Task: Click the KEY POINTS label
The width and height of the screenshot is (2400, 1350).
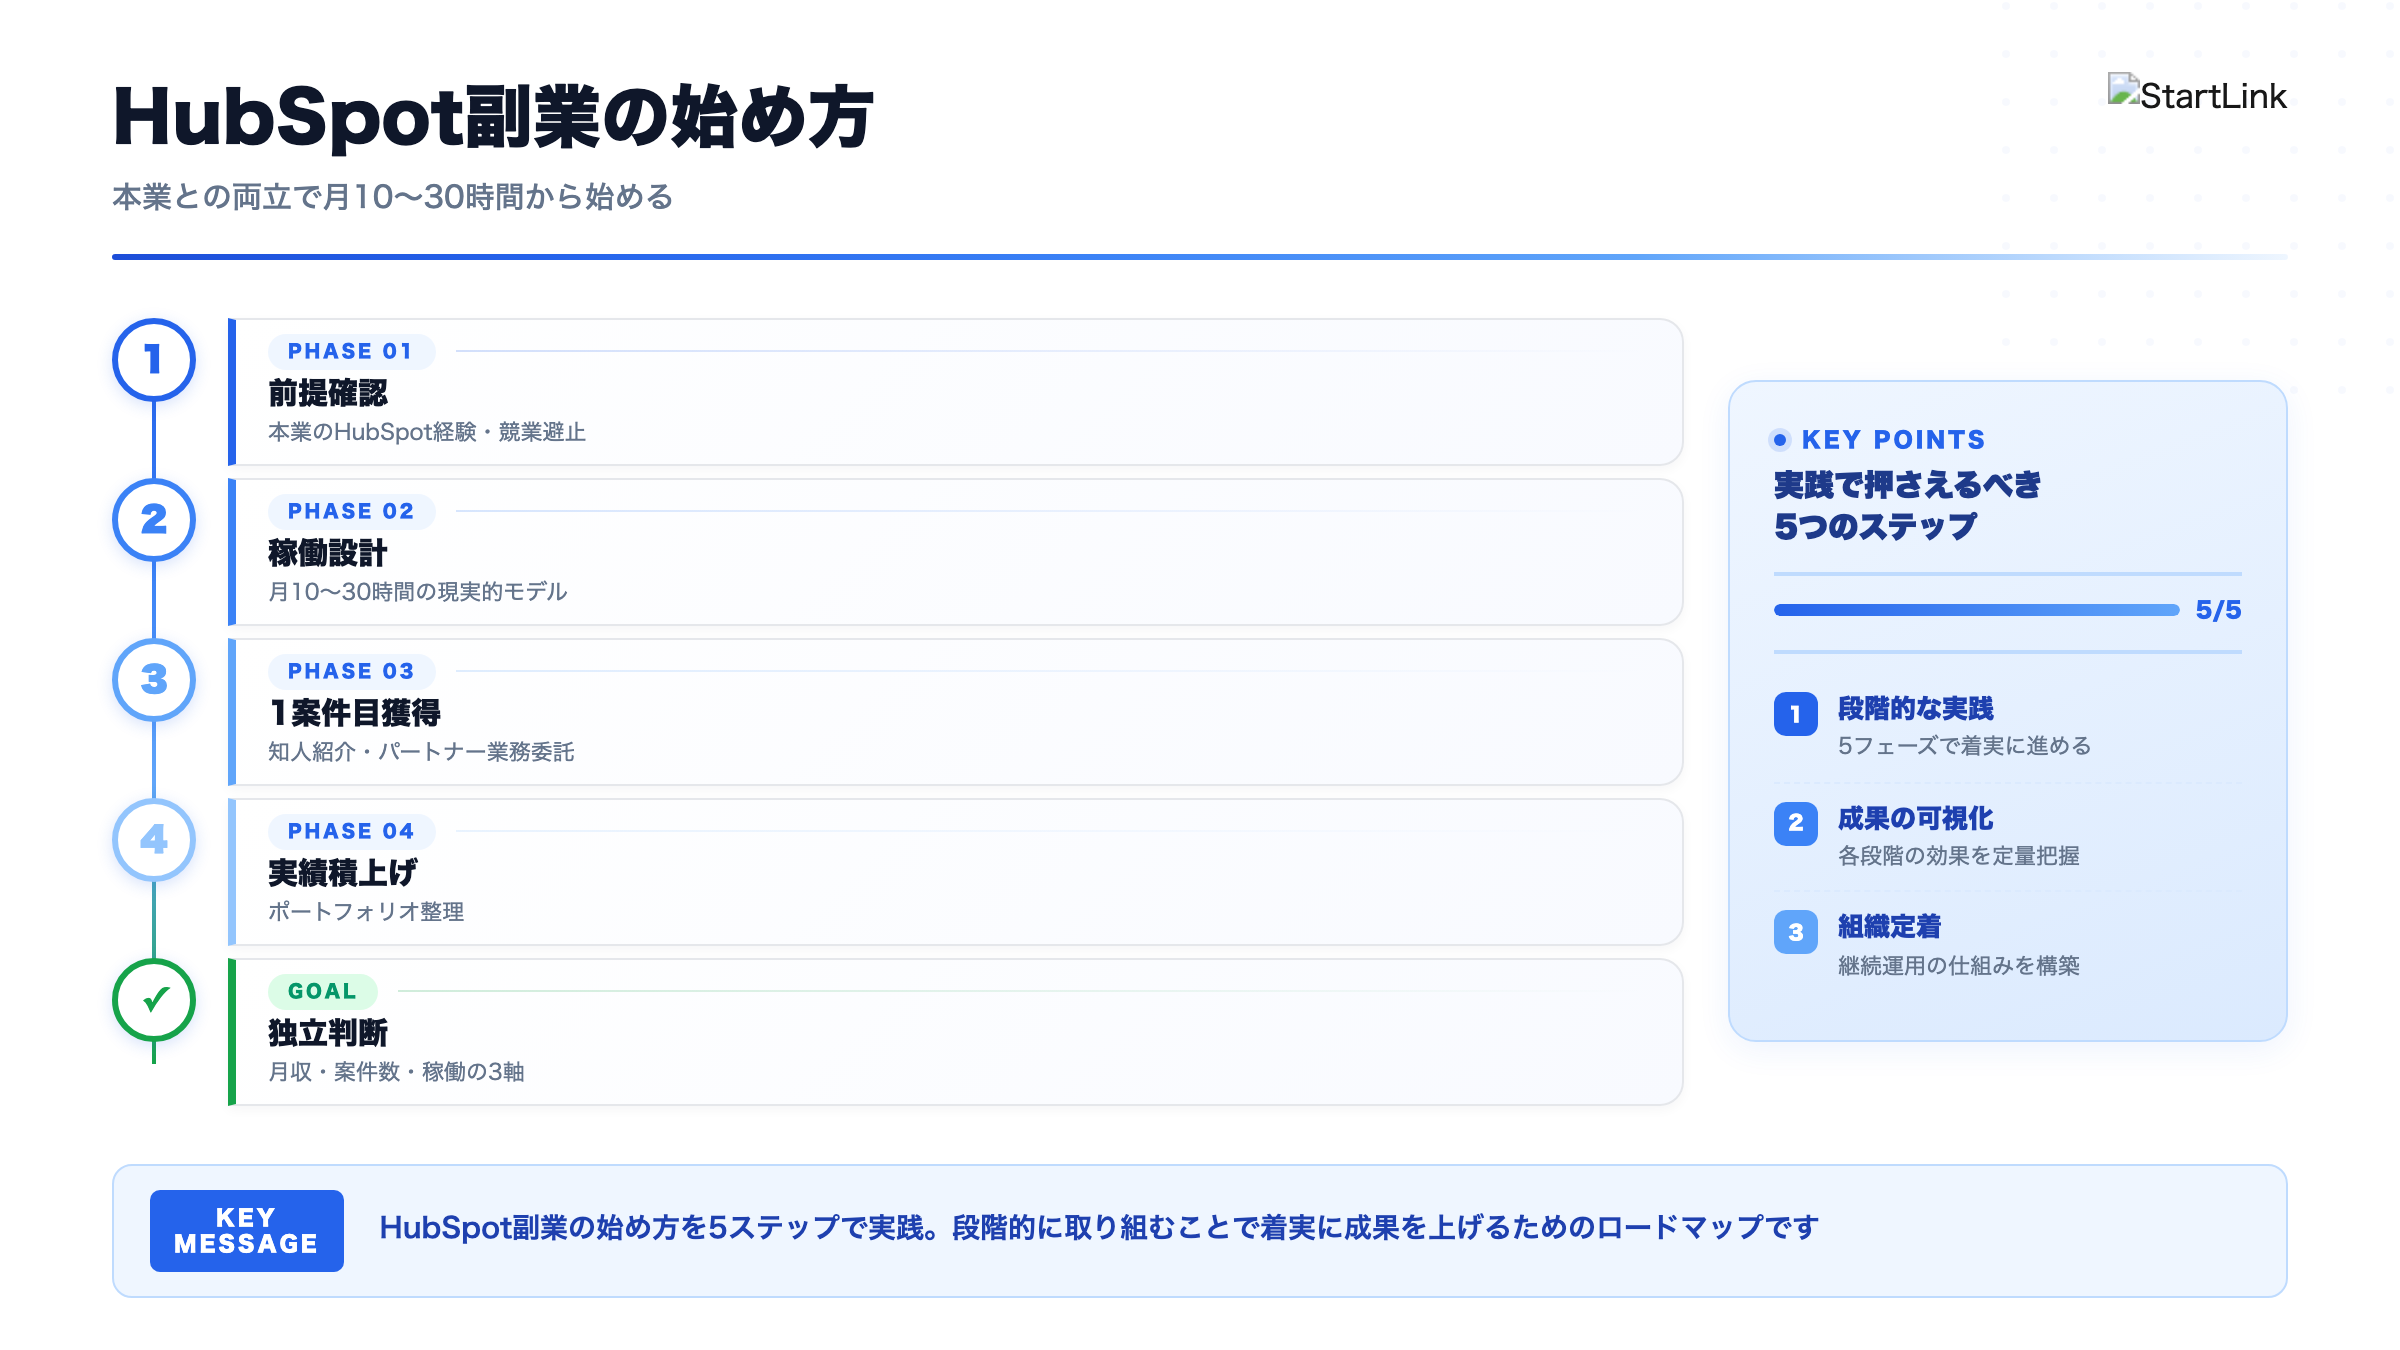Action: (1893, 440)
